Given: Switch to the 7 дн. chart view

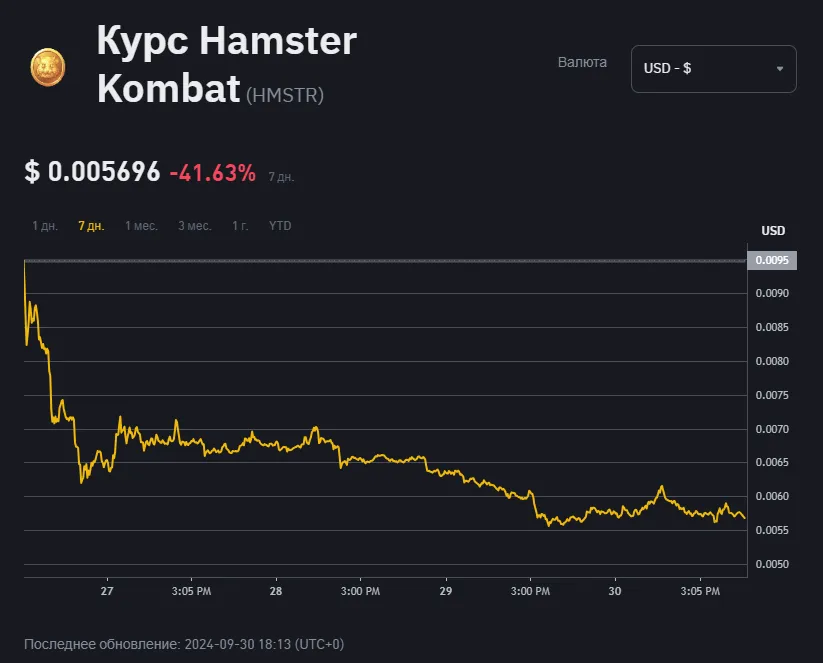Looking at the screenshot, I should [x=92, y=226].
